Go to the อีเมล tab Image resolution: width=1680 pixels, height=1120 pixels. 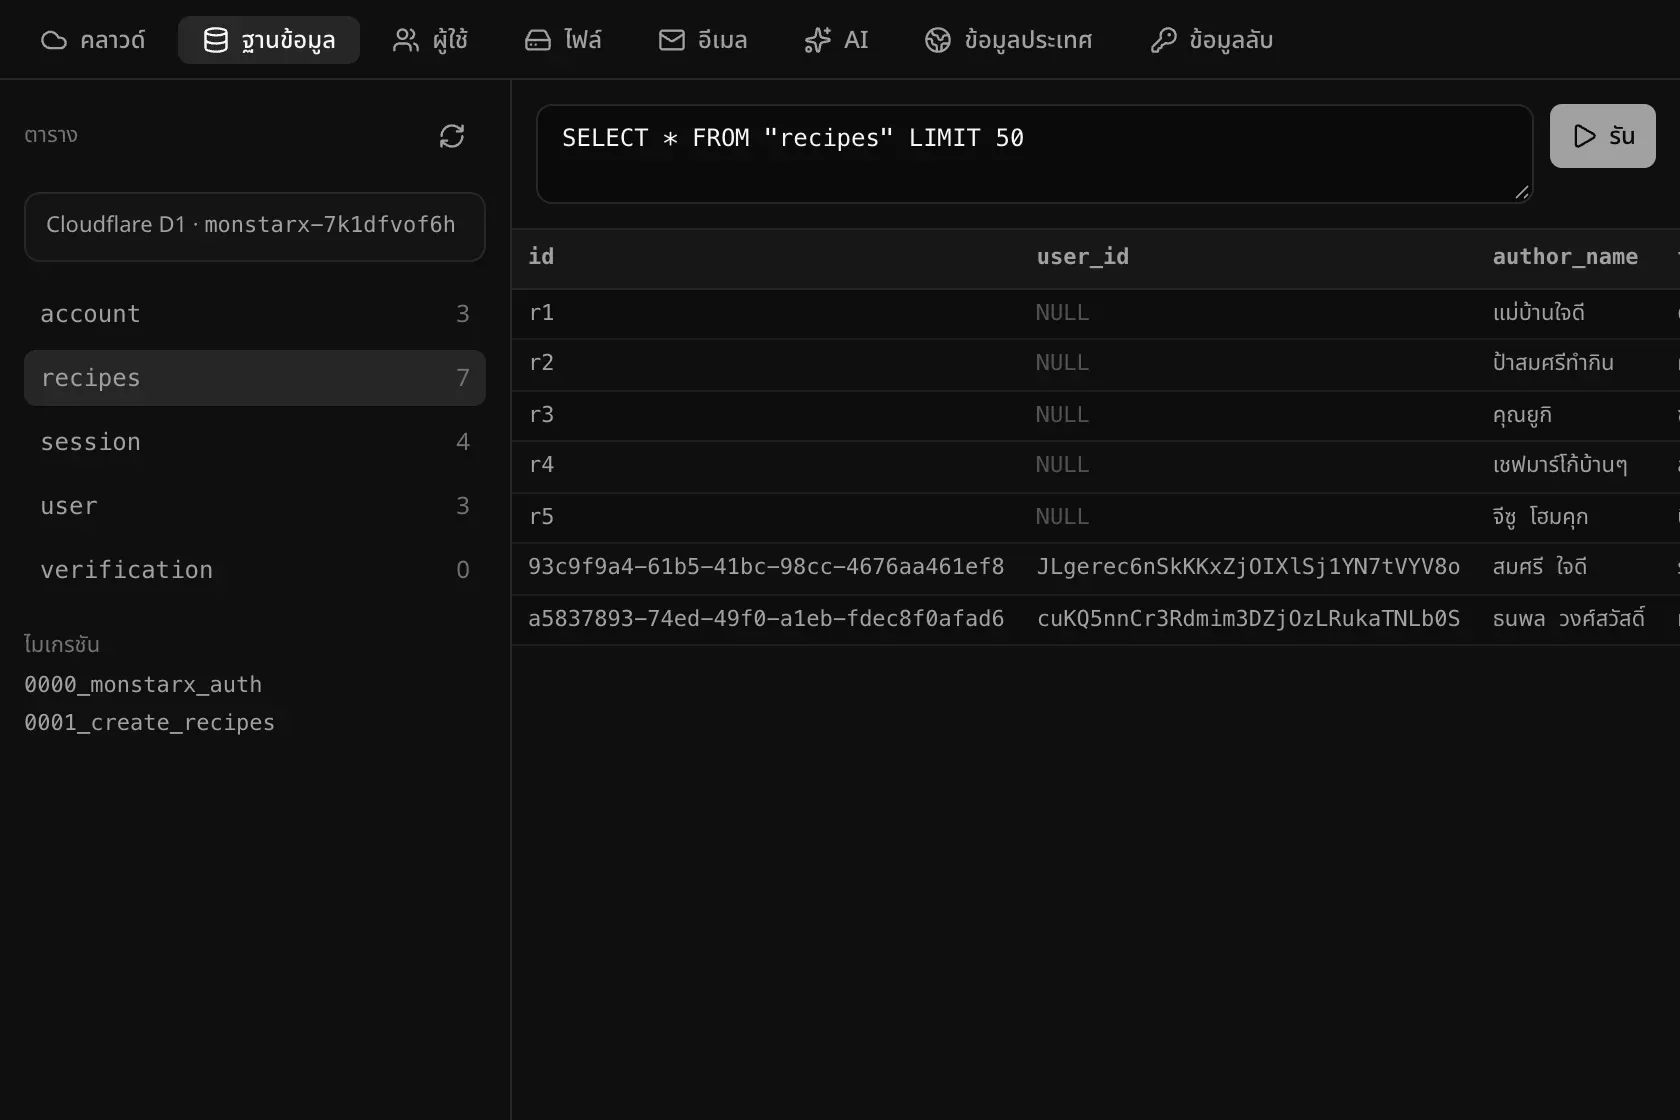pos(703,40)
